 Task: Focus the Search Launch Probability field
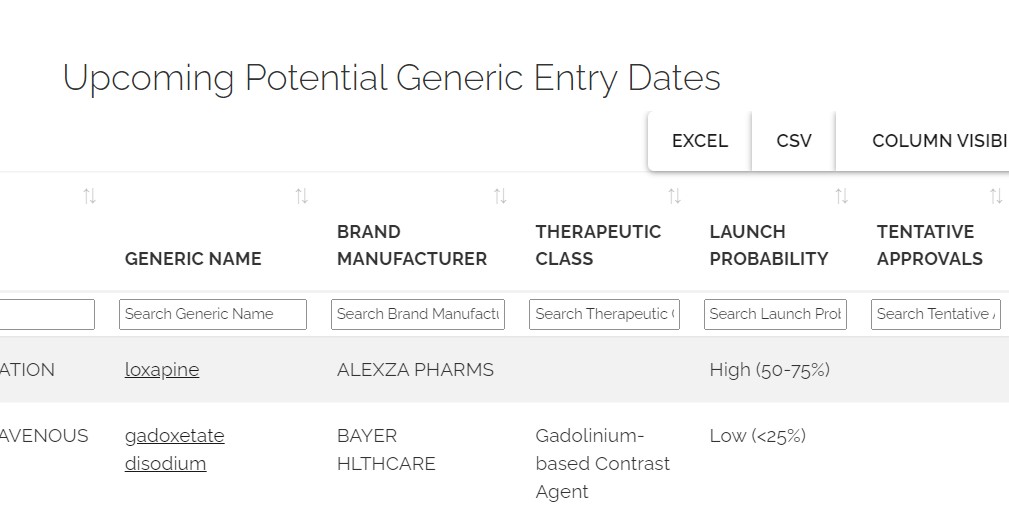pyautogui.click(x=775, y=314)
